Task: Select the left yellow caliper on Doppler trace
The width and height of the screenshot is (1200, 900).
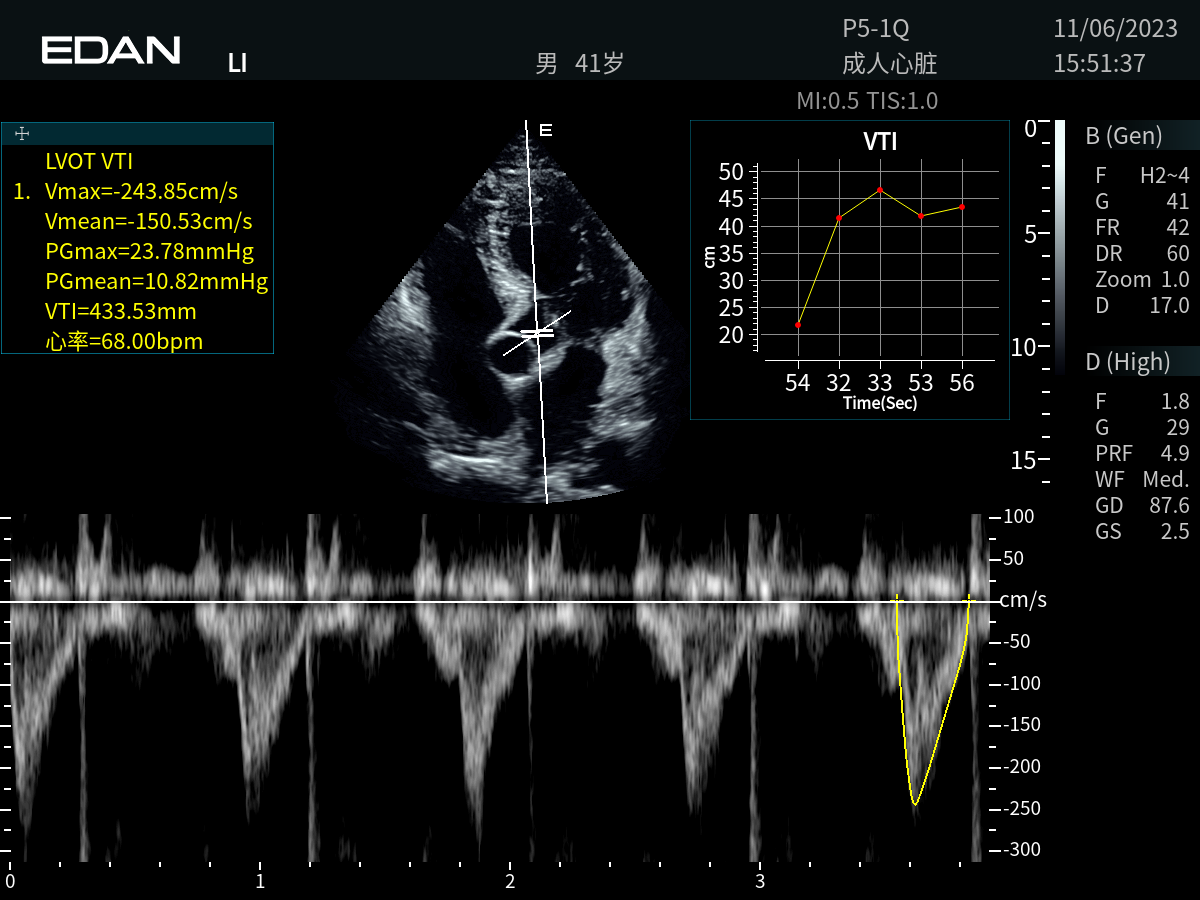Action: 896,600
